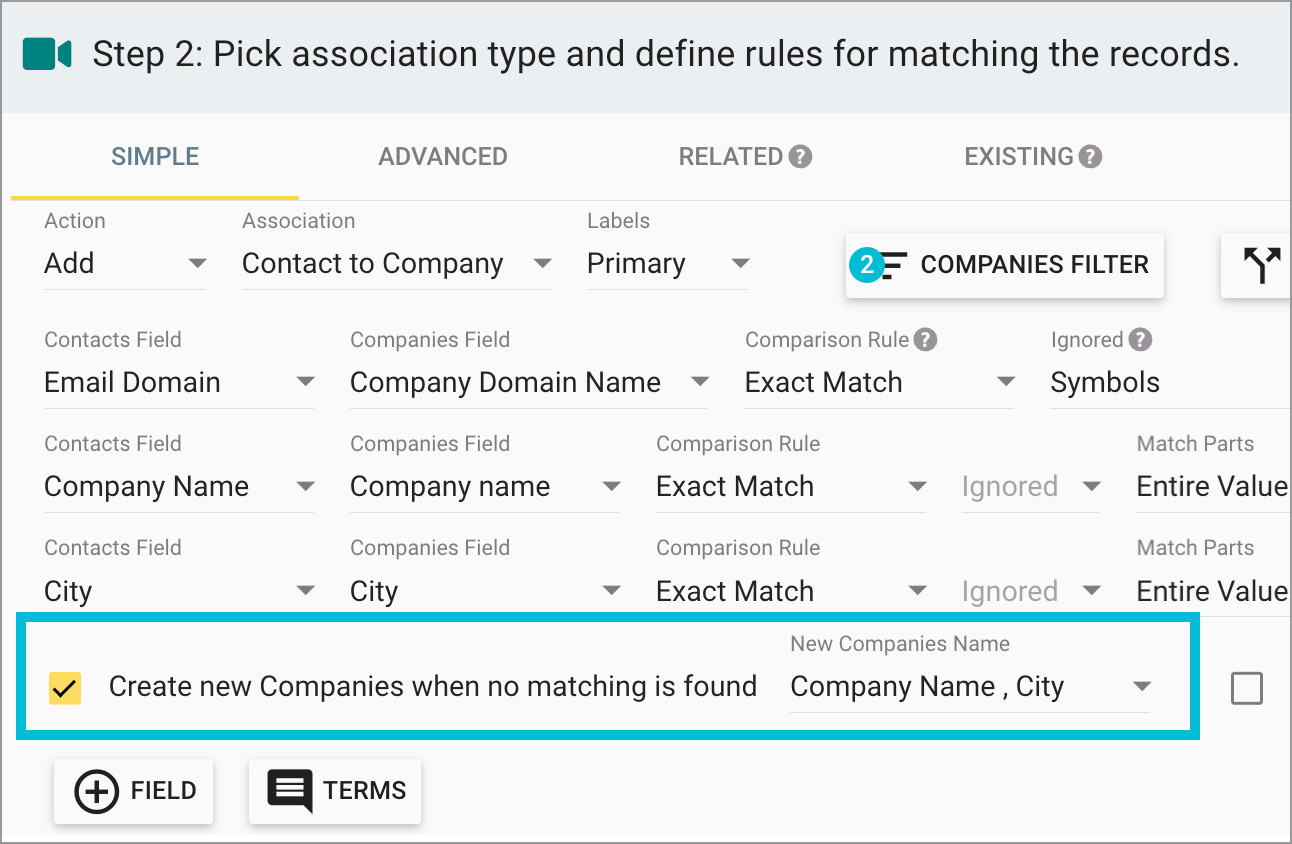
Task: Click the filter icon on Companies Filter
Action: [893, 265]
